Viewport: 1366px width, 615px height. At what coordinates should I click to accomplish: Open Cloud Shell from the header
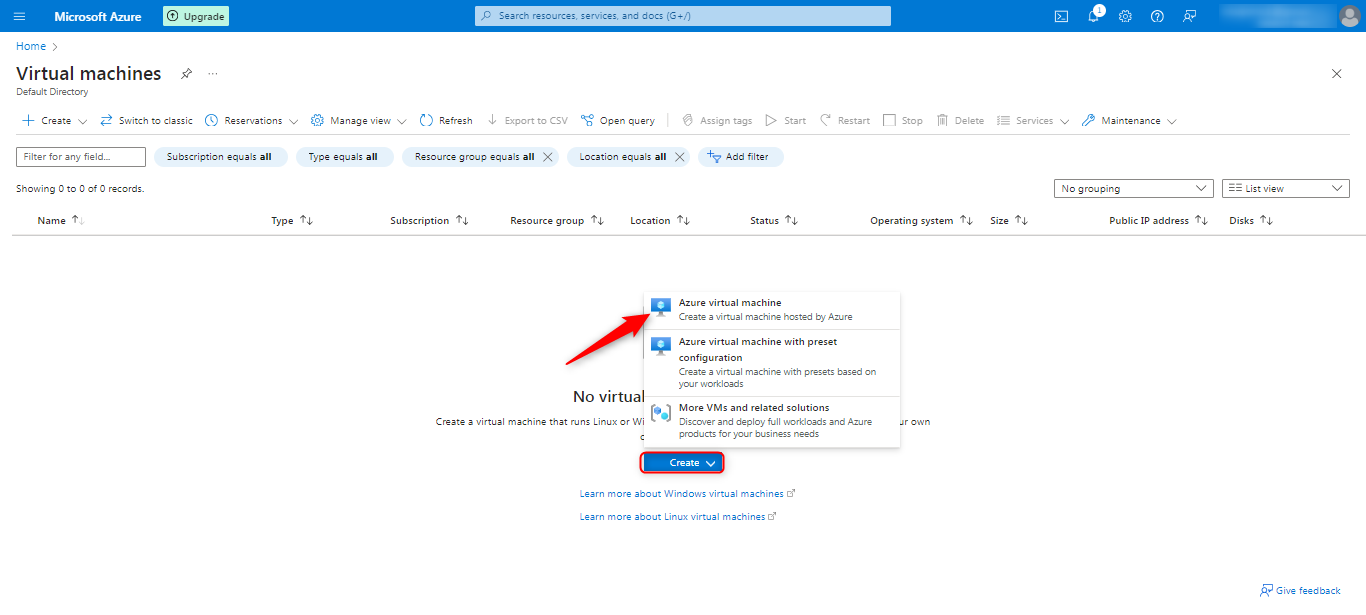(1061, 16)
